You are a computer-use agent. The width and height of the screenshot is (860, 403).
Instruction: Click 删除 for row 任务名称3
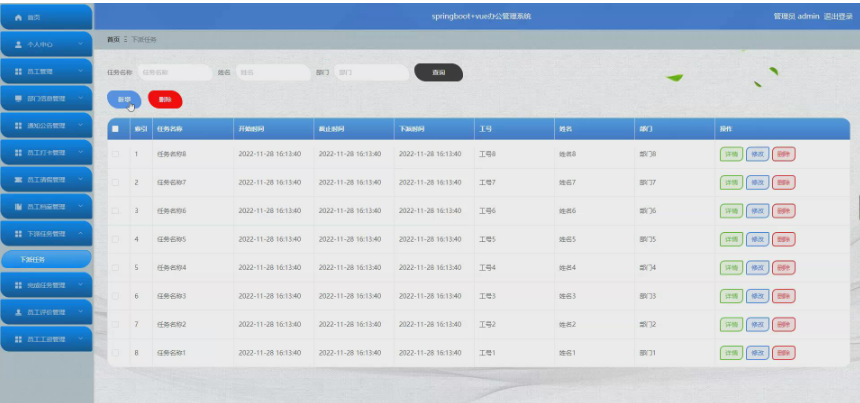coord(784,296)
